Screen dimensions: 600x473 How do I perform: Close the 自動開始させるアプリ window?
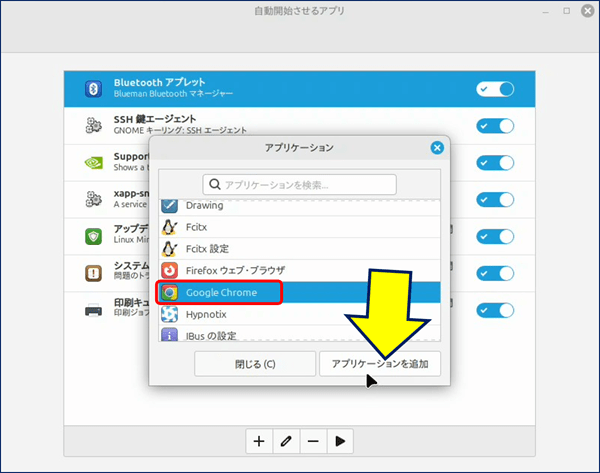tap(588, 11)
